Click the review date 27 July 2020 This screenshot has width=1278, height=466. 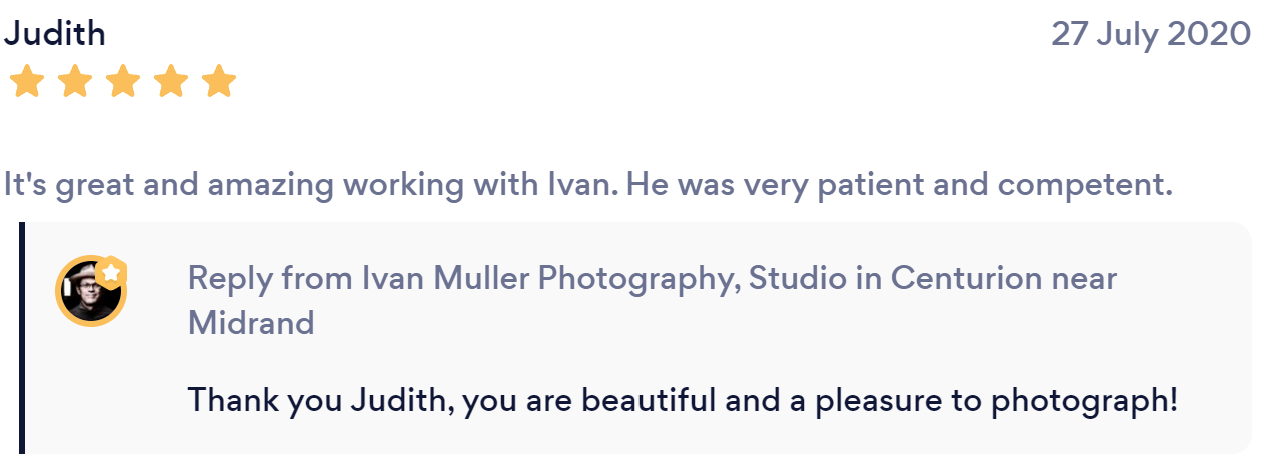(1150, 34)
